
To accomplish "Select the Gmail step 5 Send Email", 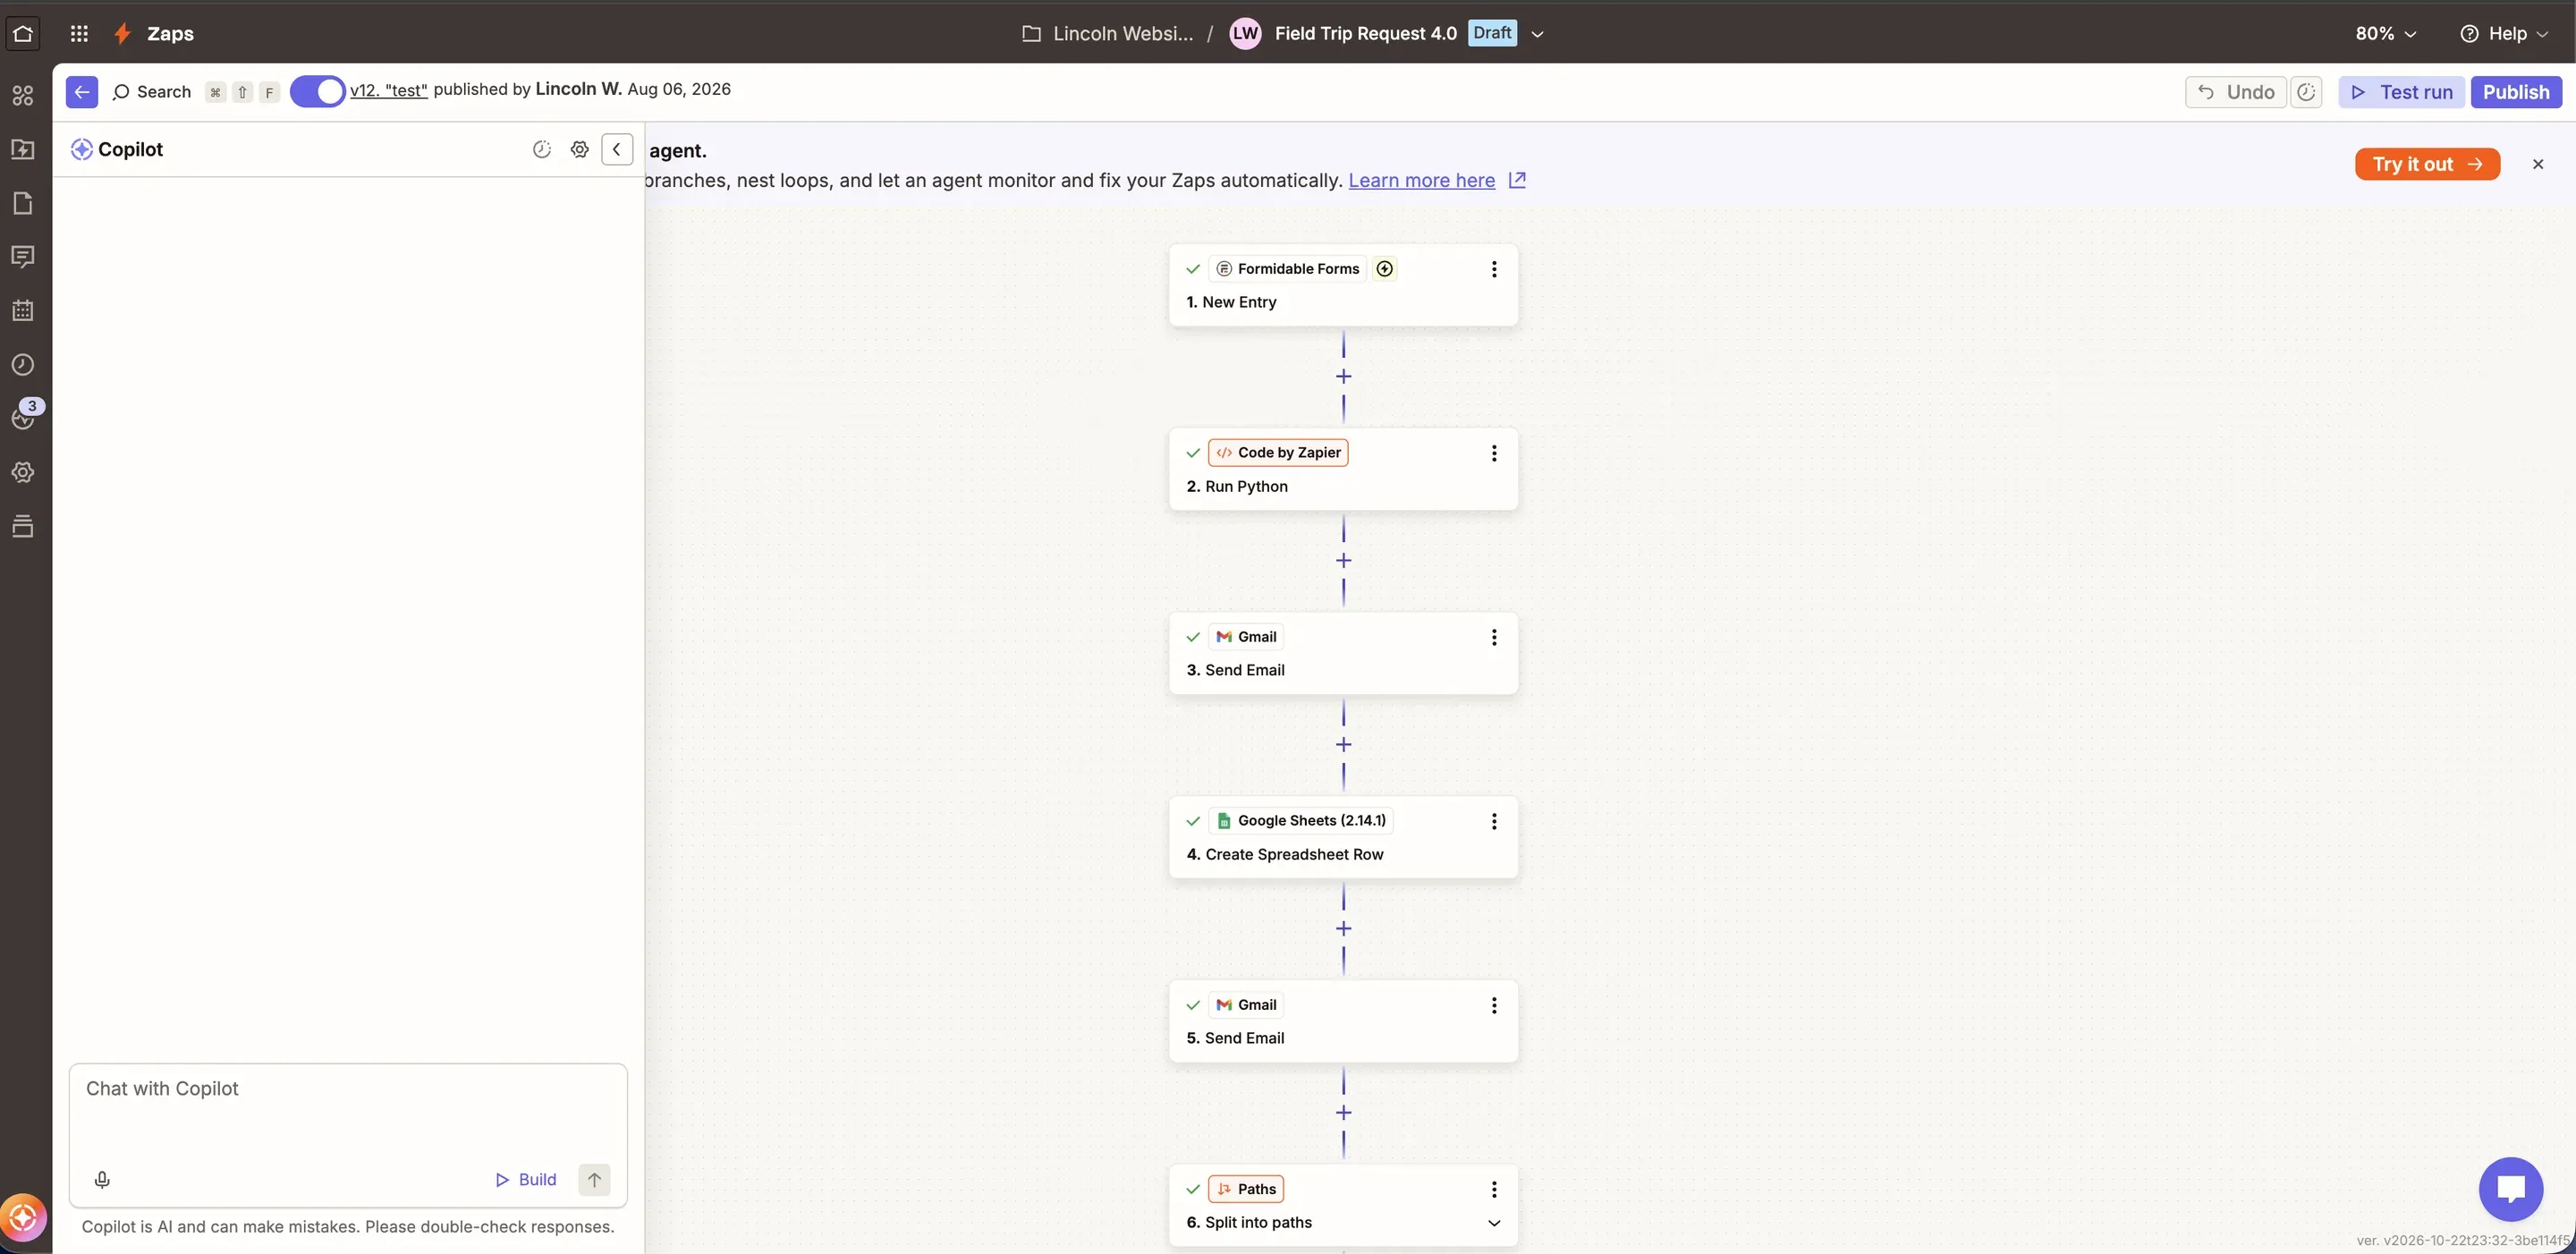I will (1343, 1021).
